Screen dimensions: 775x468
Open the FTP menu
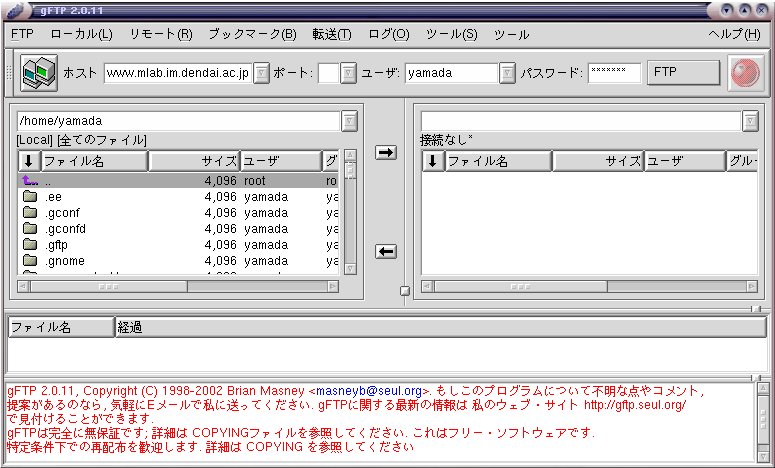coord(22,34)
